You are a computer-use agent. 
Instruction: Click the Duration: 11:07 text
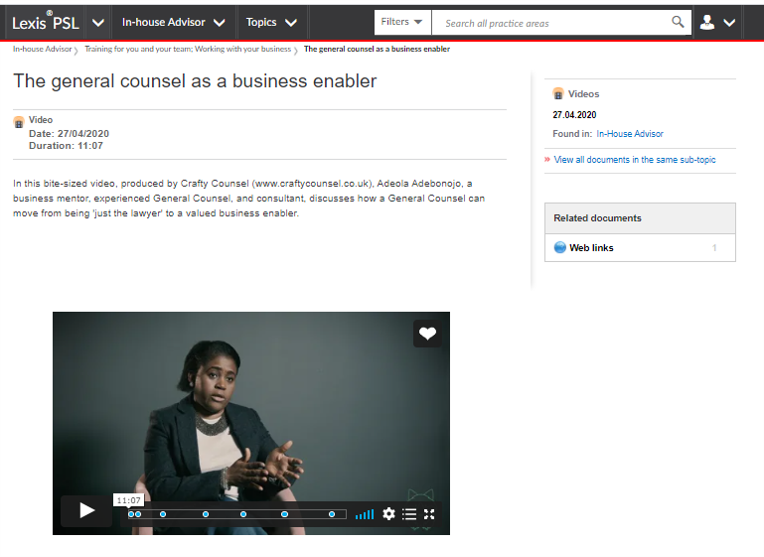[x=66, y=146]
